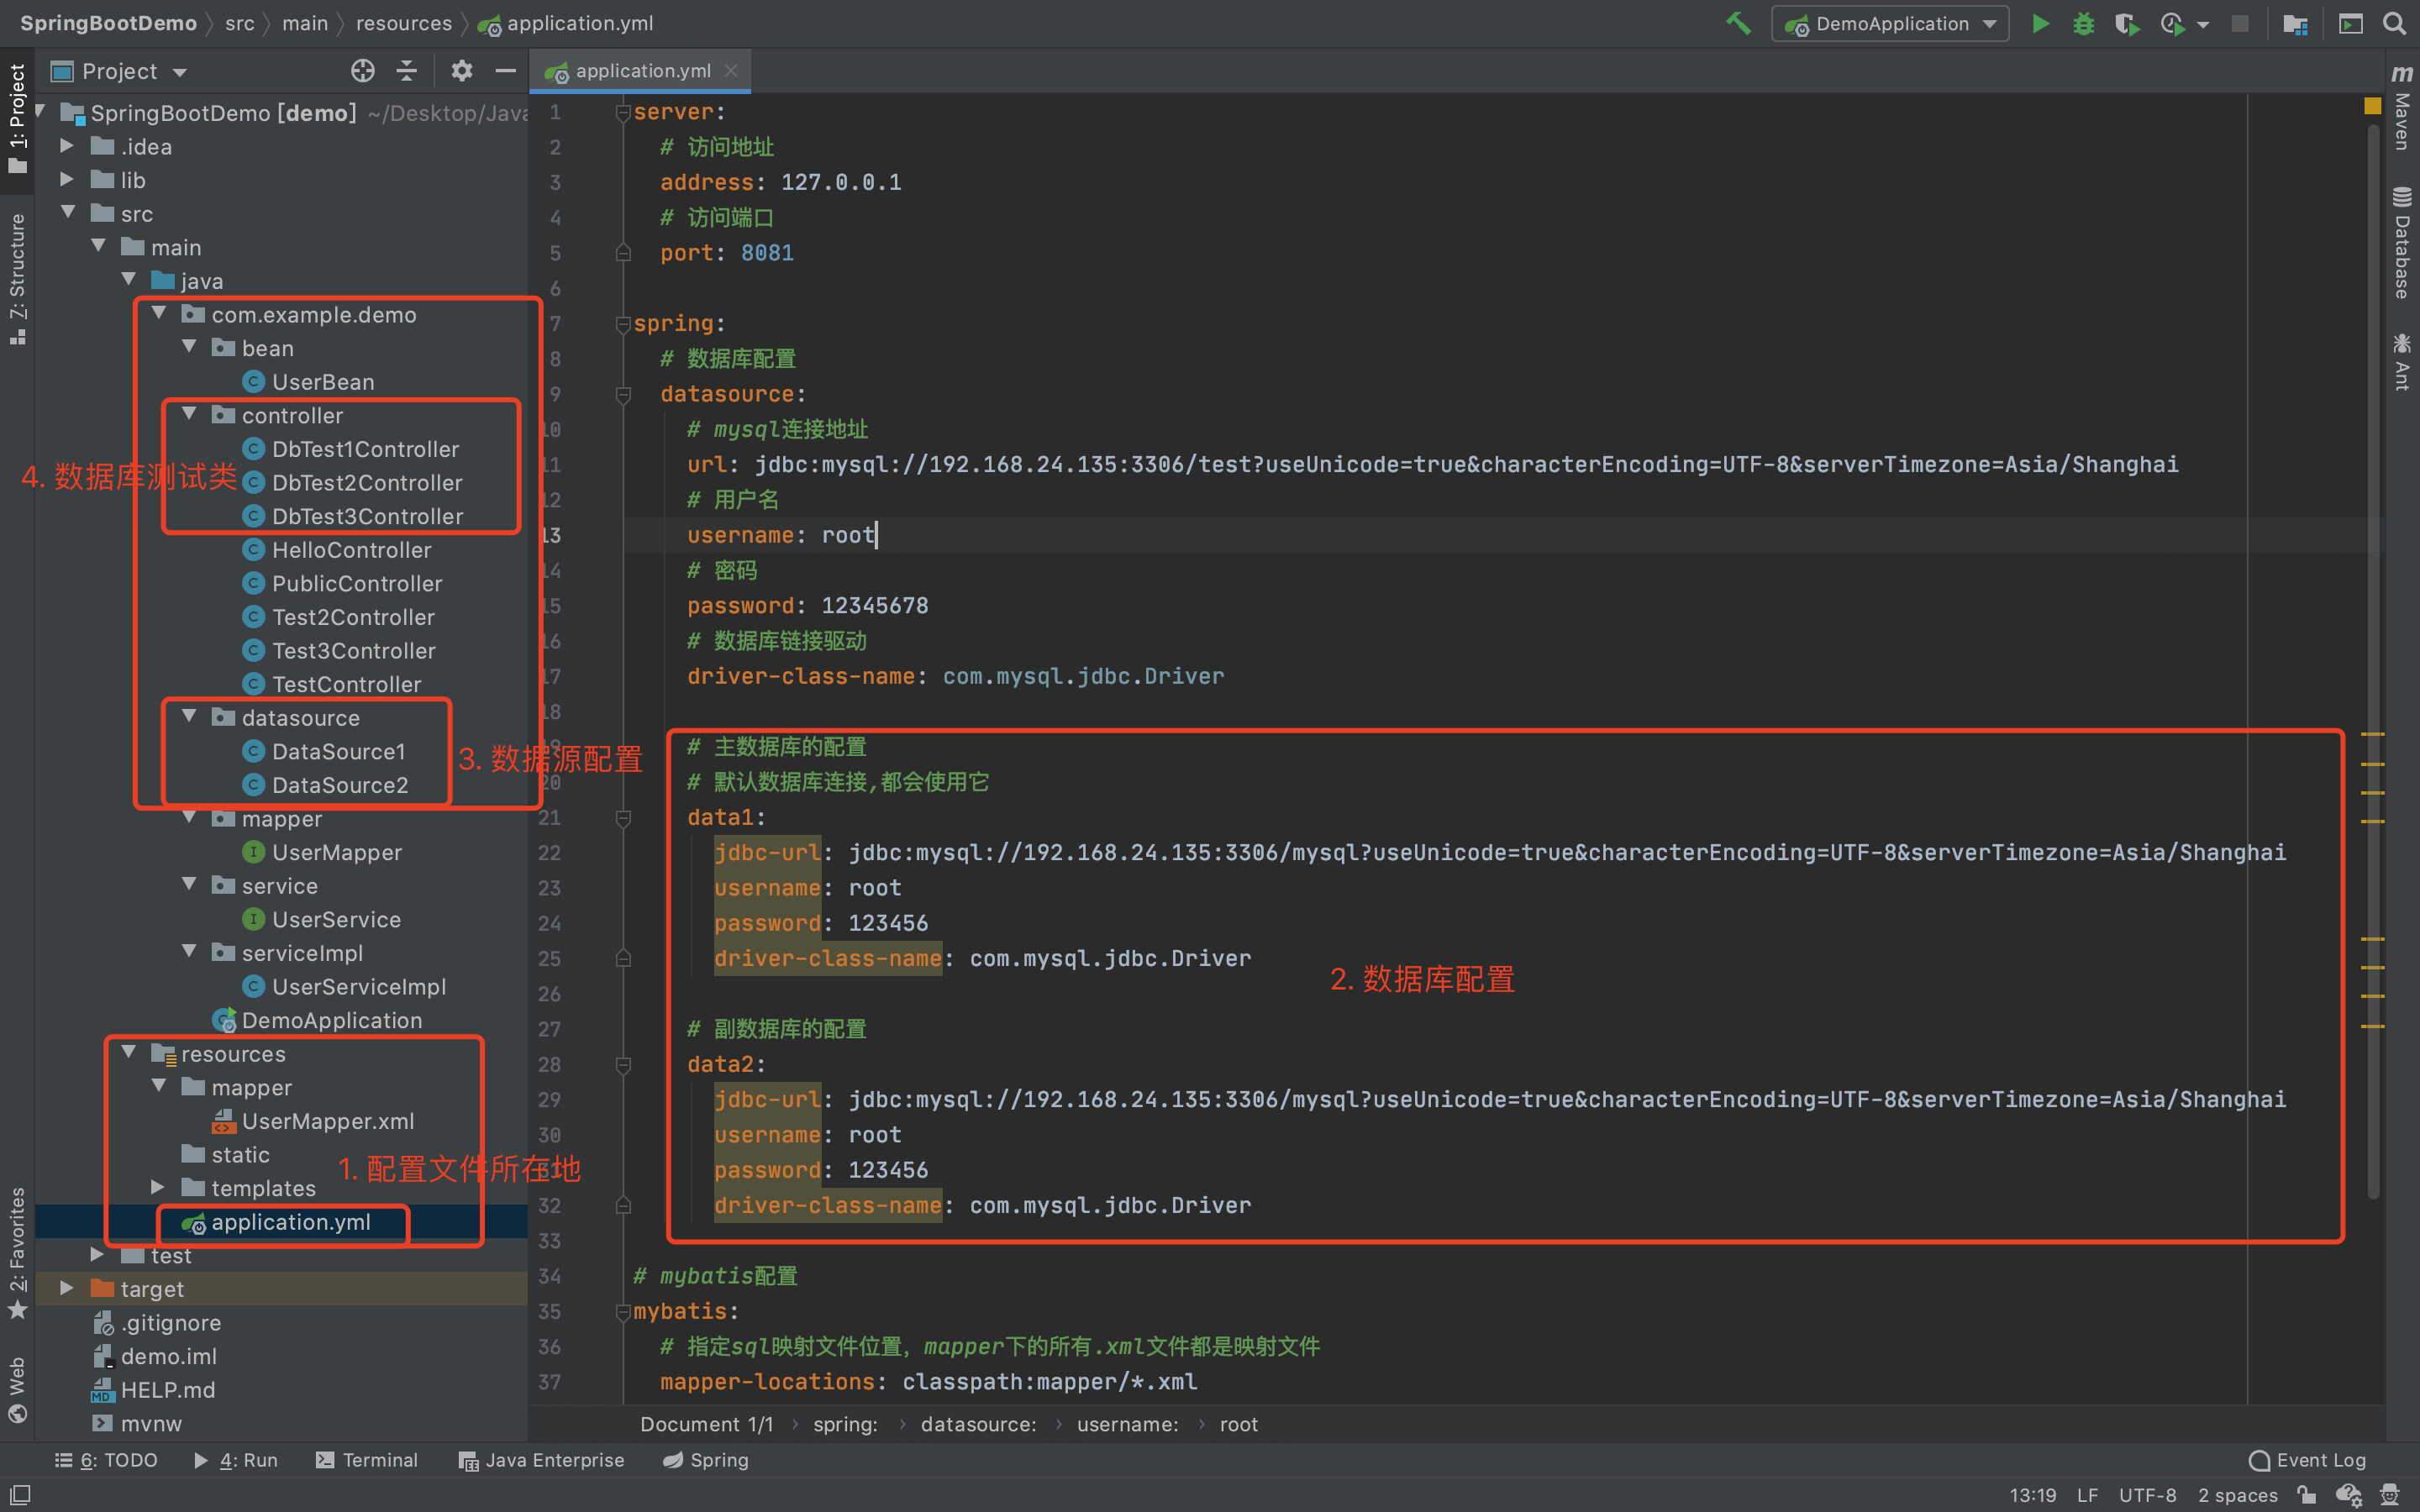
Task: Hide the Project panel with minus icon
Action: (506, 71)
